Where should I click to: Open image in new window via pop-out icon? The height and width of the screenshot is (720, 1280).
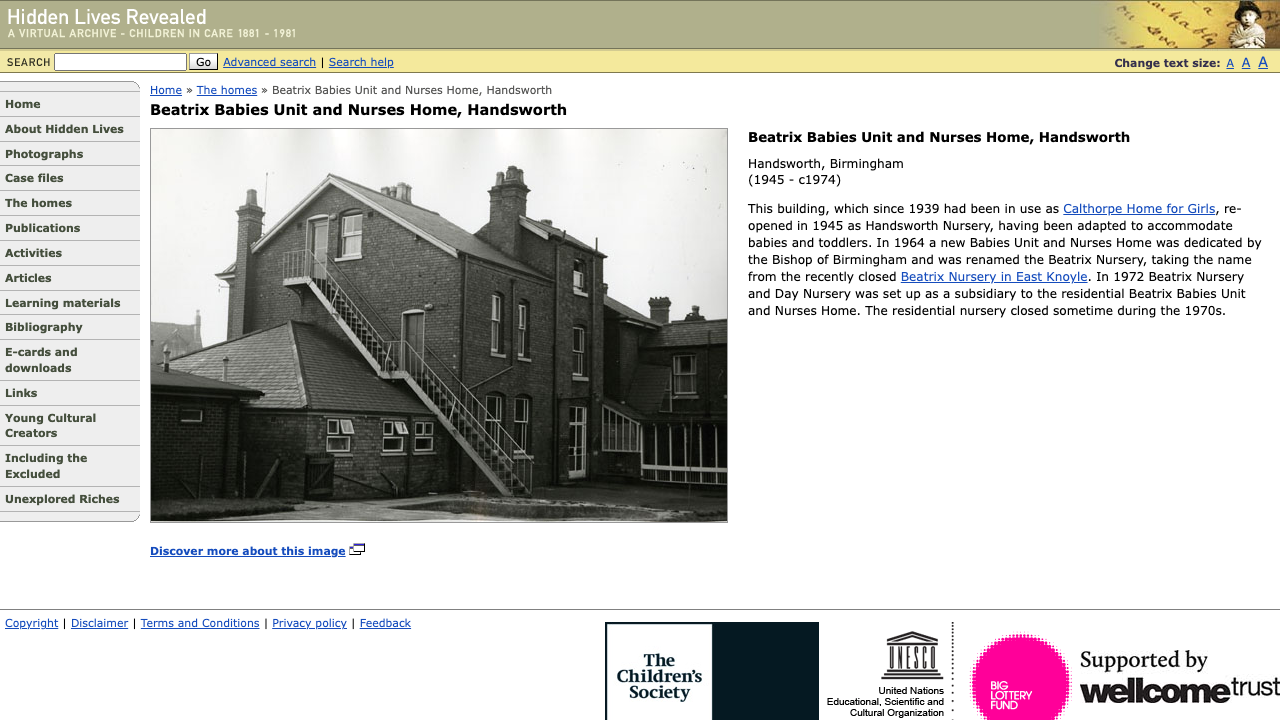(x=357, y=549)
